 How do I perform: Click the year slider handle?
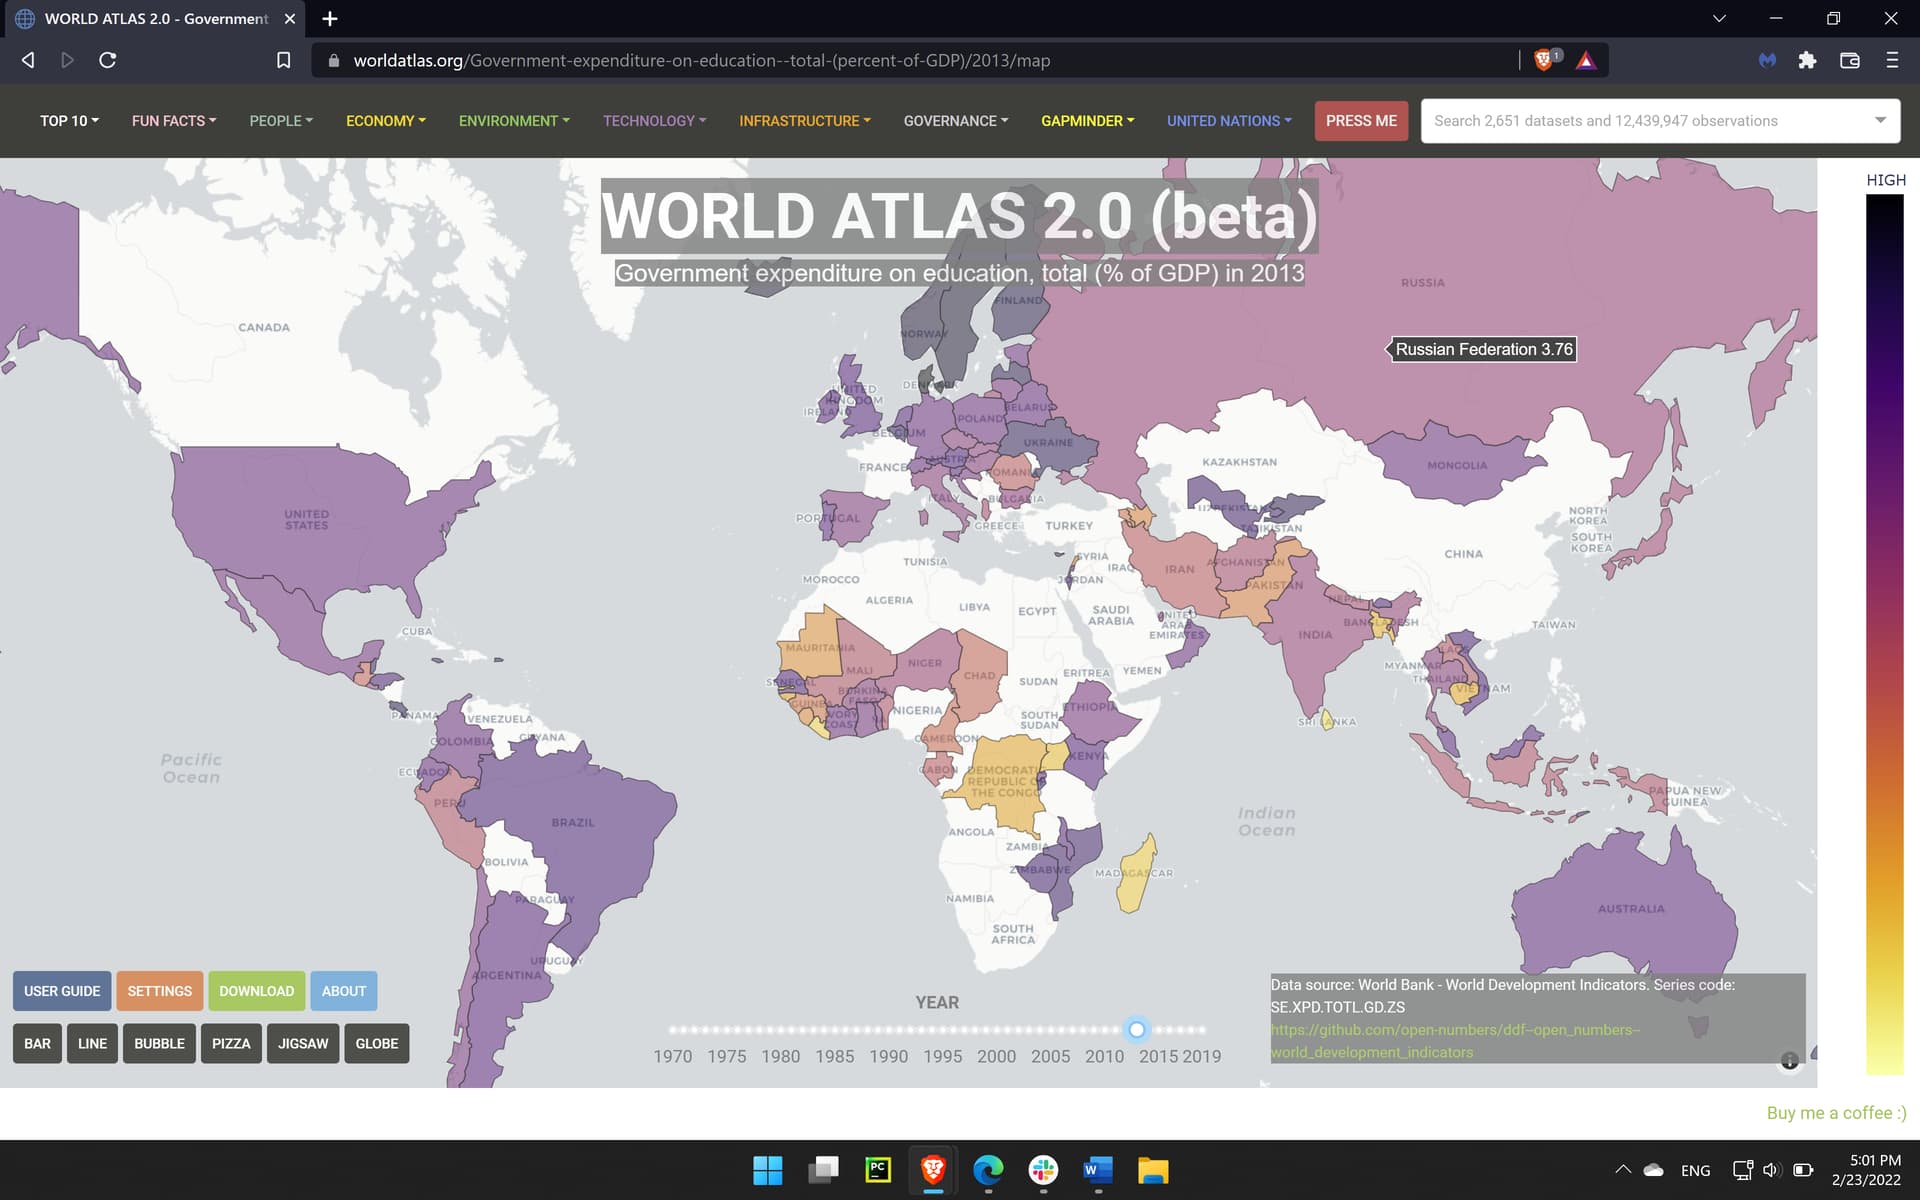coord(1137,1029)
